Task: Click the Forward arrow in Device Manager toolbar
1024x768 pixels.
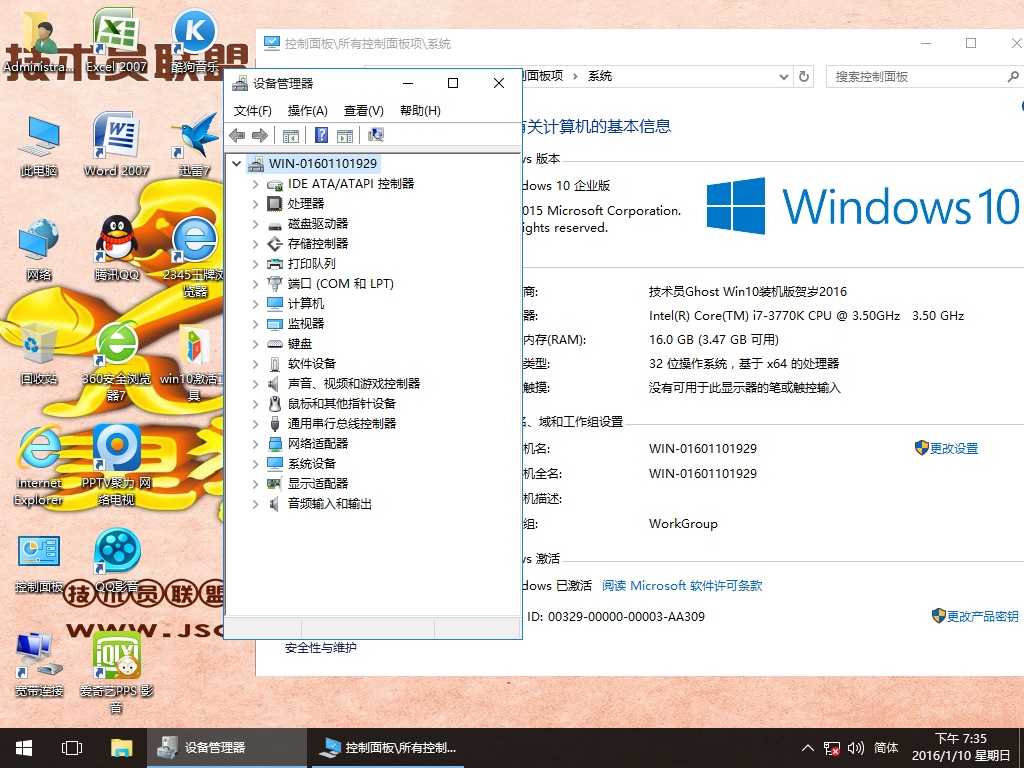Action: pos(260,135)
